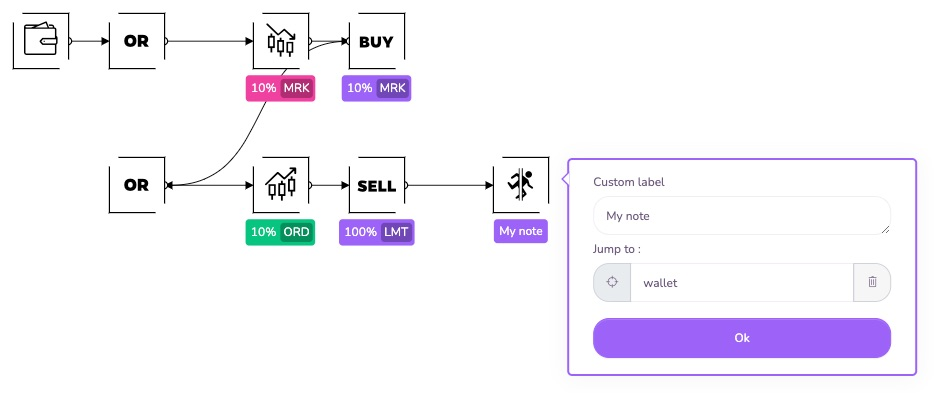Open the BUY order node
The width and height of the screenshot is (934, 393).
[376, 41]
